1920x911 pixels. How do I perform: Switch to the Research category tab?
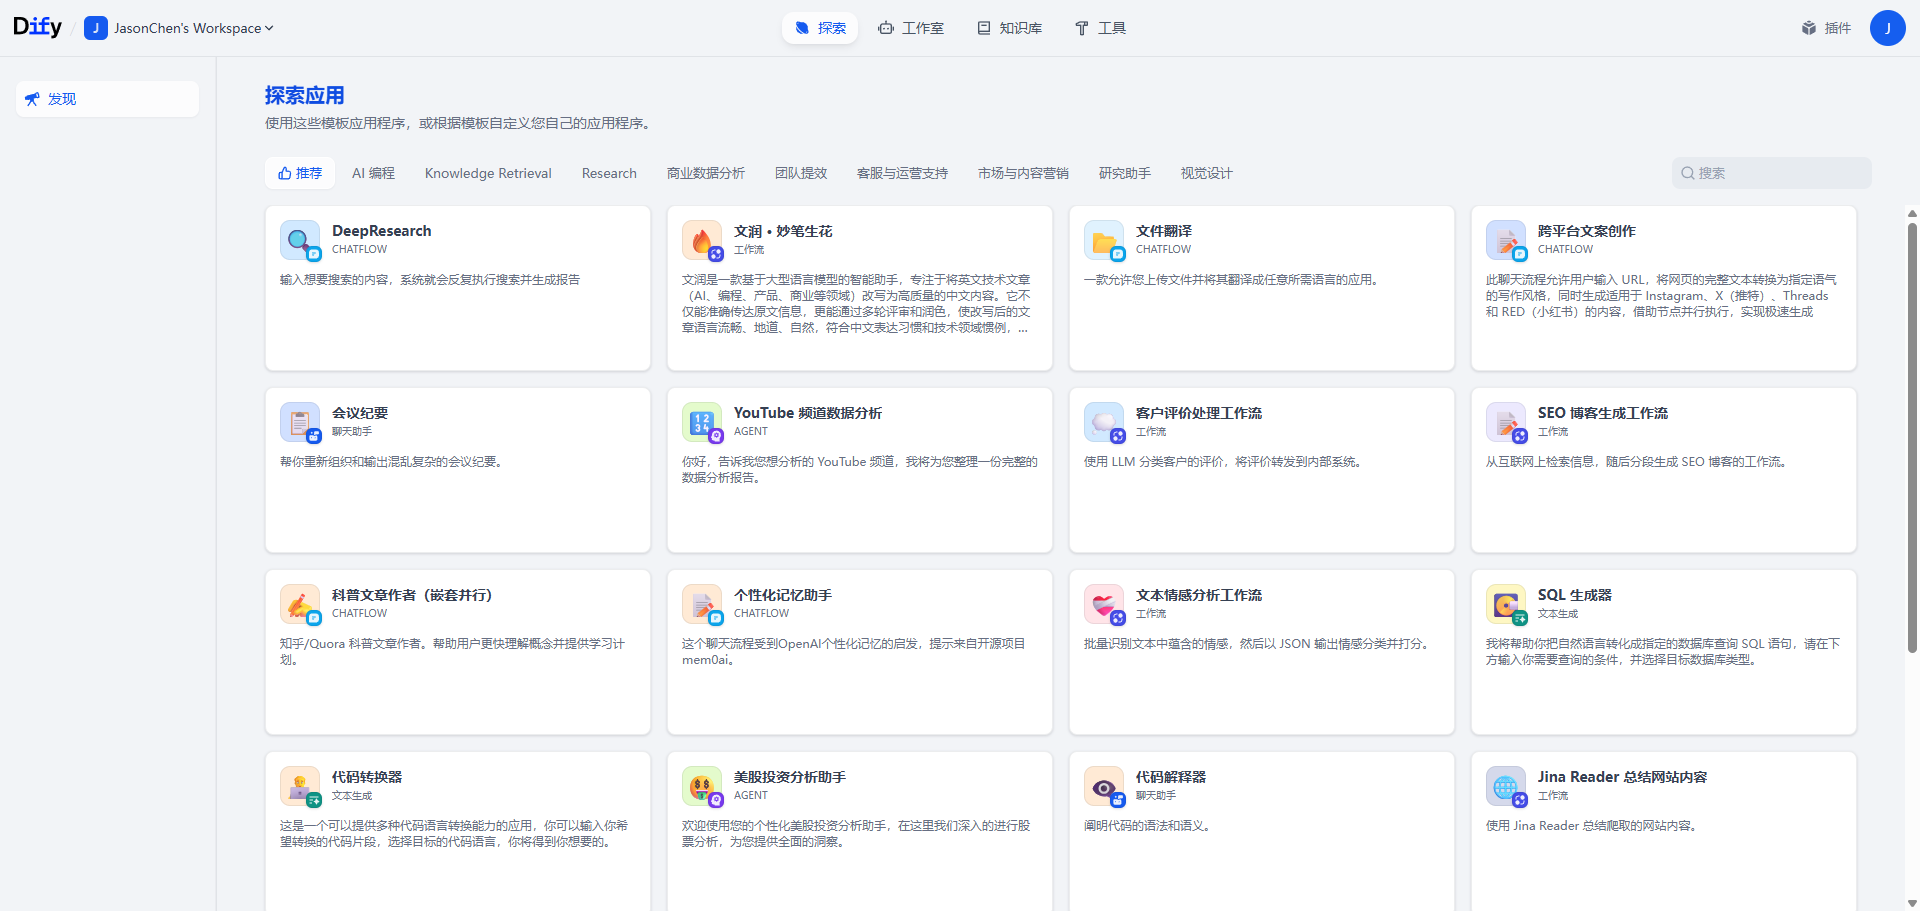point(608,173)
